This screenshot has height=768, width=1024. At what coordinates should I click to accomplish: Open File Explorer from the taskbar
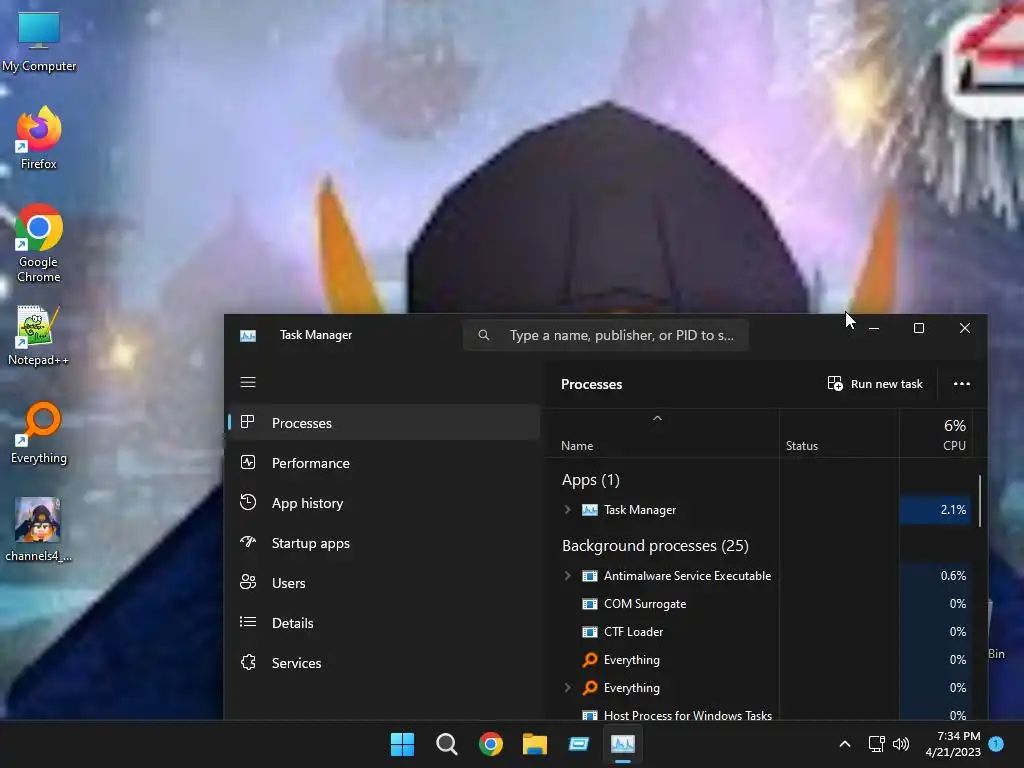535,744
